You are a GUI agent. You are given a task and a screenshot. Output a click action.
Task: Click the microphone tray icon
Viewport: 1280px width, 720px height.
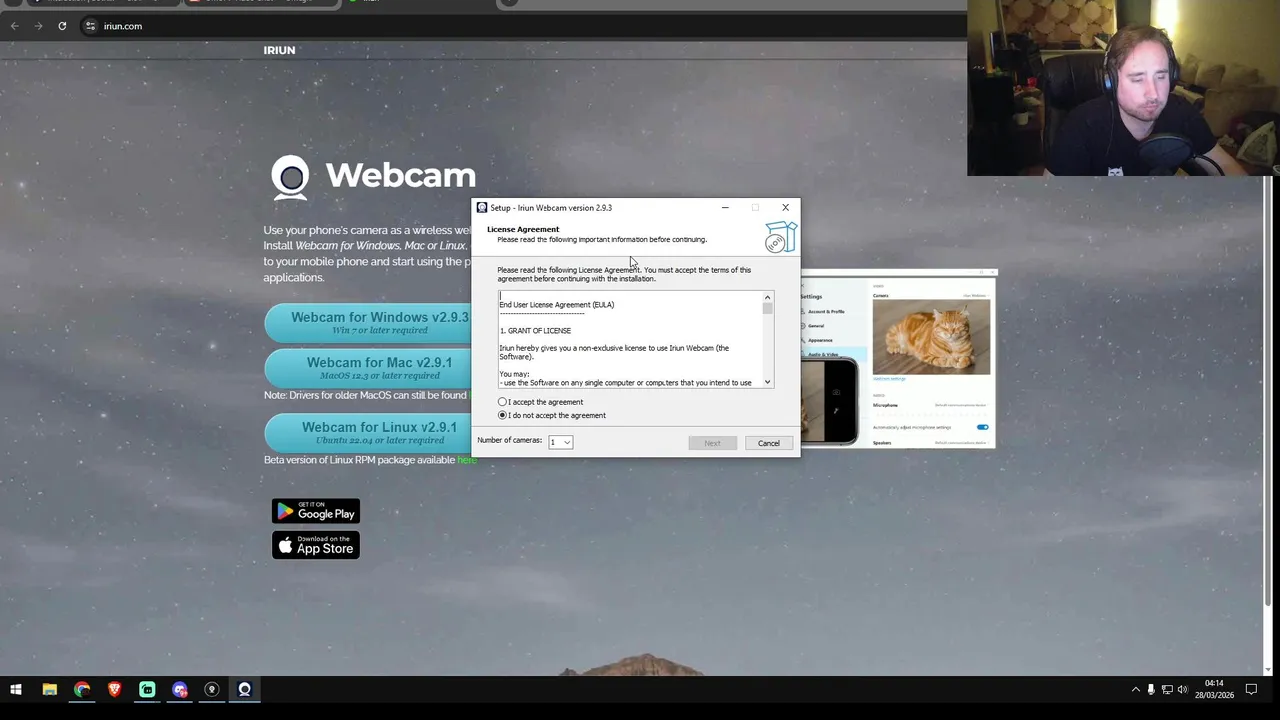pos(1151,689)
